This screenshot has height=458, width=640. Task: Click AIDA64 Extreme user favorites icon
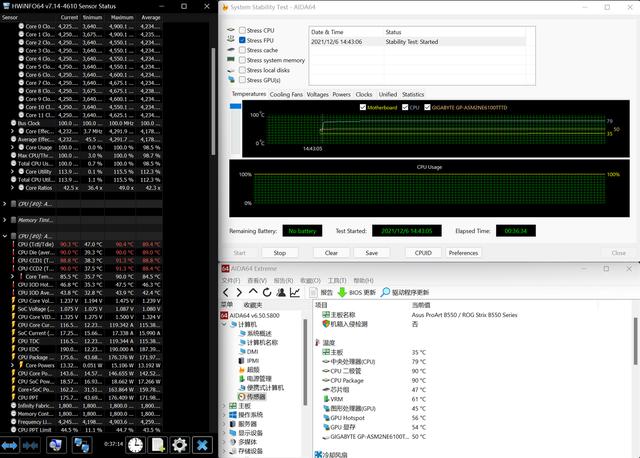point(281,292)
